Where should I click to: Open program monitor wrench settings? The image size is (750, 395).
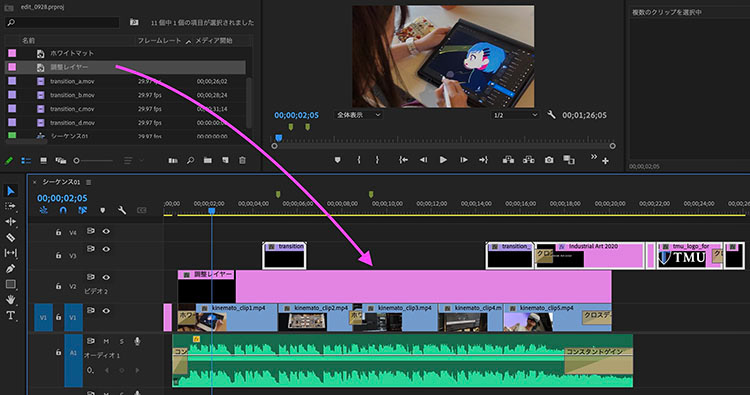tap(551, 115)
